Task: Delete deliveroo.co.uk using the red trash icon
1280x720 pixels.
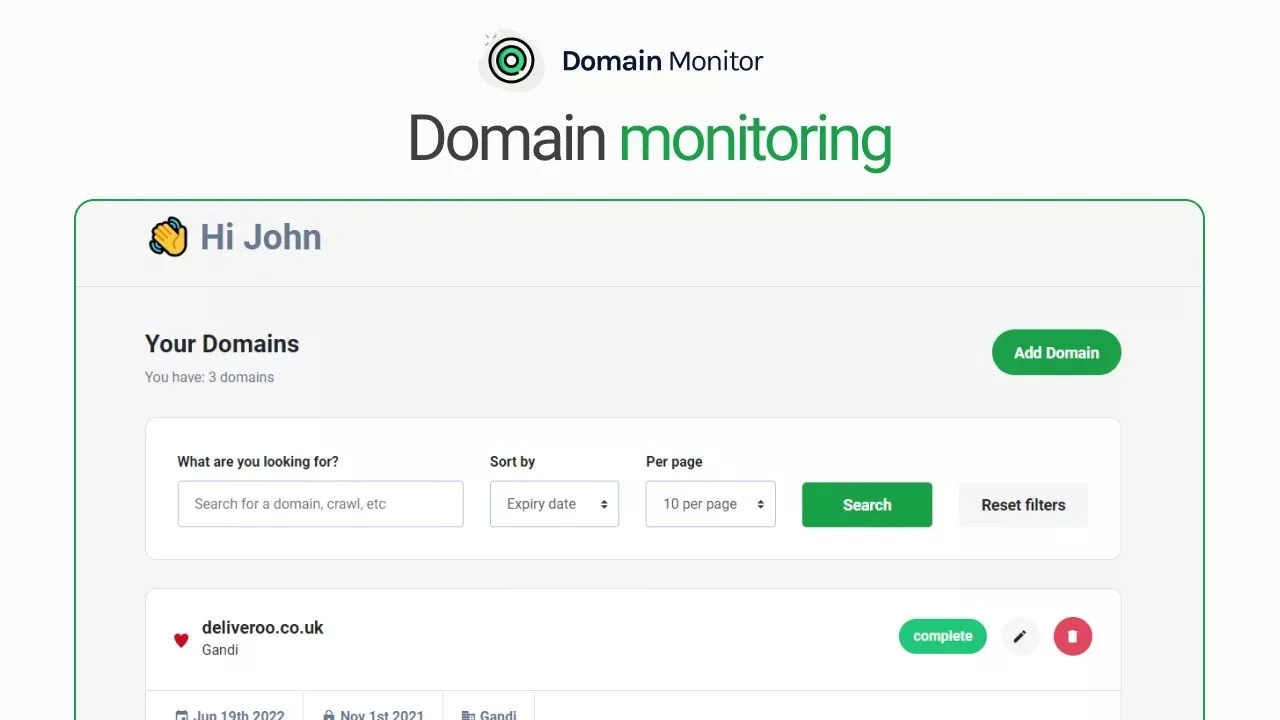Action: click(1072, 636)
